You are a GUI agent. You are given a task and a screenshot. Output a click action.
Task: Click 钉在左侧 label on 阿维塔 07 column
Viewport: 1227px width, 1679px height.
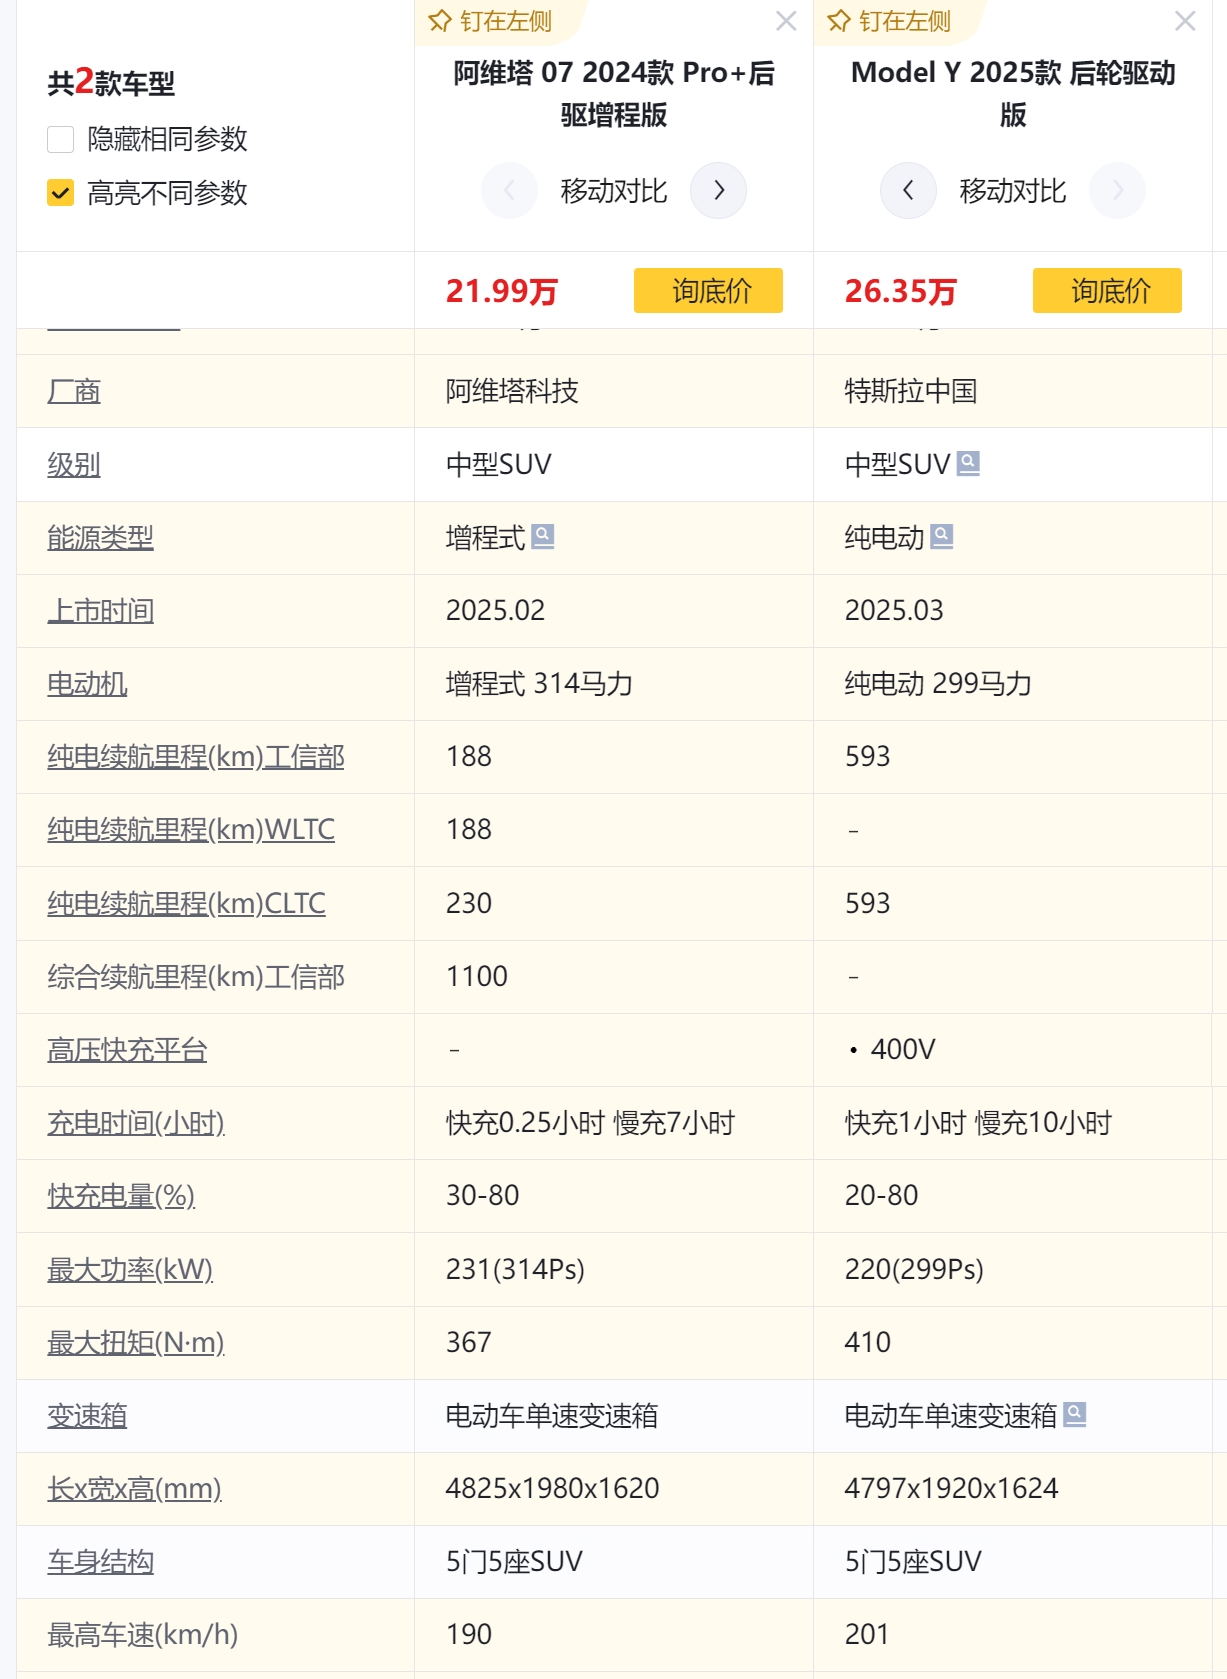coord(506,21)
